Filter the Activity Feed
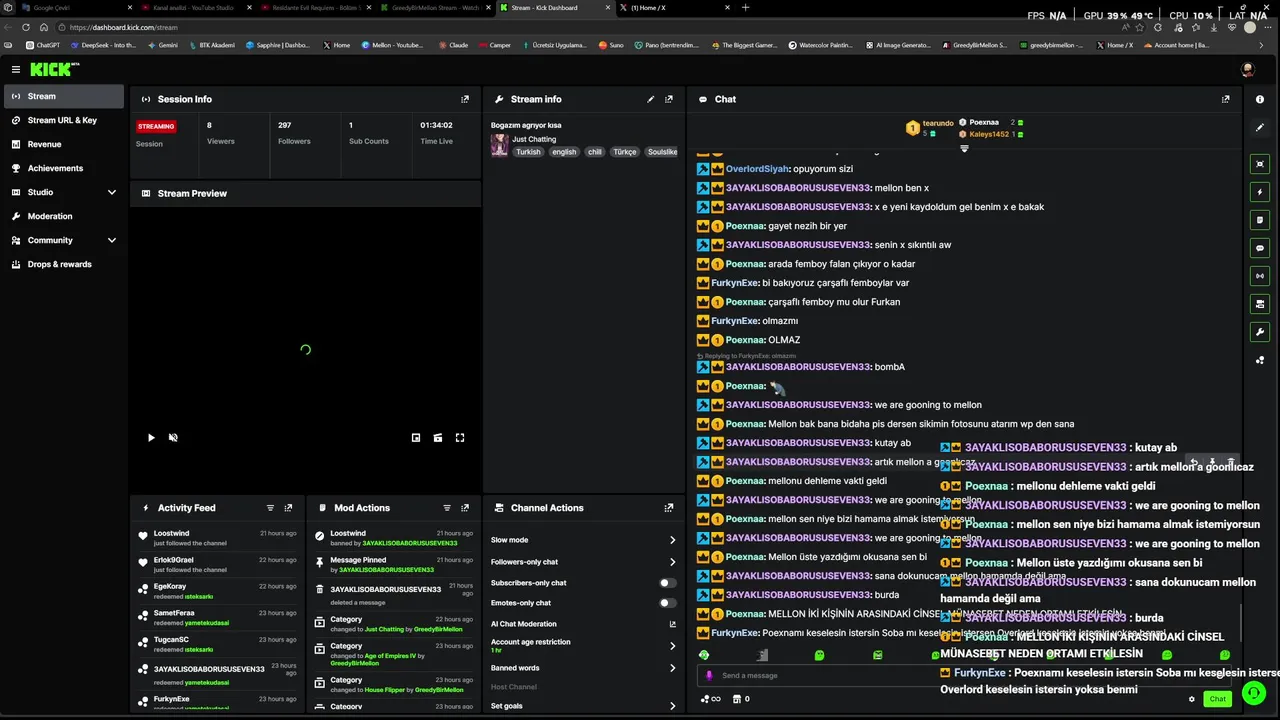The height and width of the screenshot is (720, 1280). click(270, 508)
